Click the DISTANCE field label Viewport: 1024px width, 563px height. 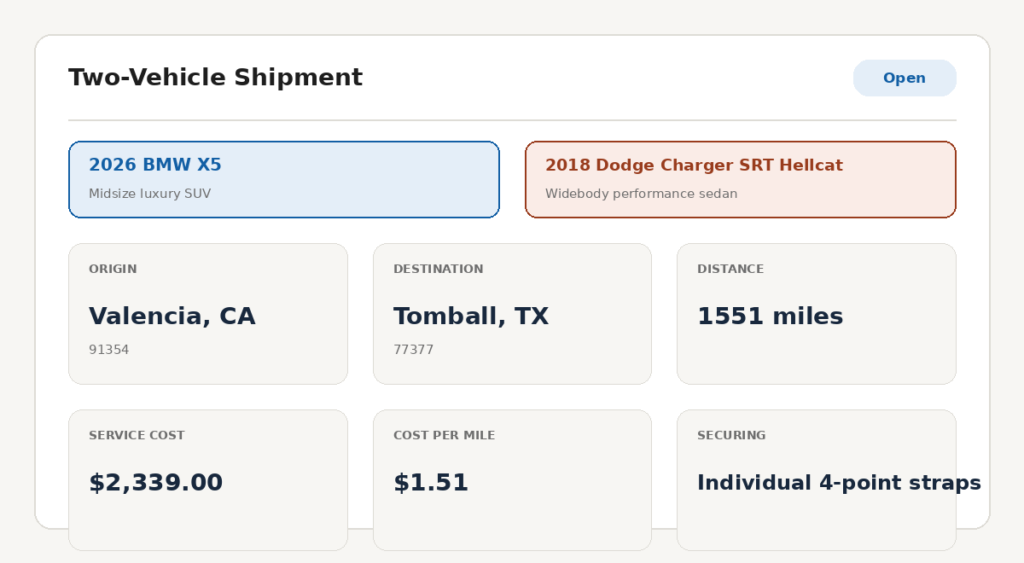click(x=730, y=269)
